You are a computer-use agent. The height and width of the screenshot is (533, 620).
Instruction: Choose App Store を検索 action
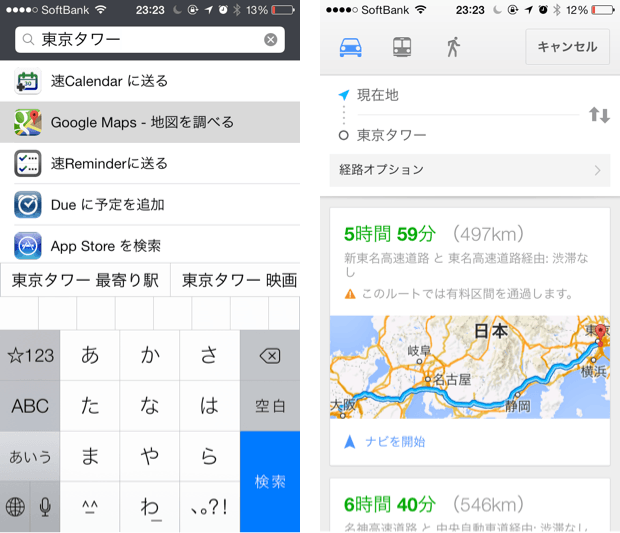click(x=150, y=246)
